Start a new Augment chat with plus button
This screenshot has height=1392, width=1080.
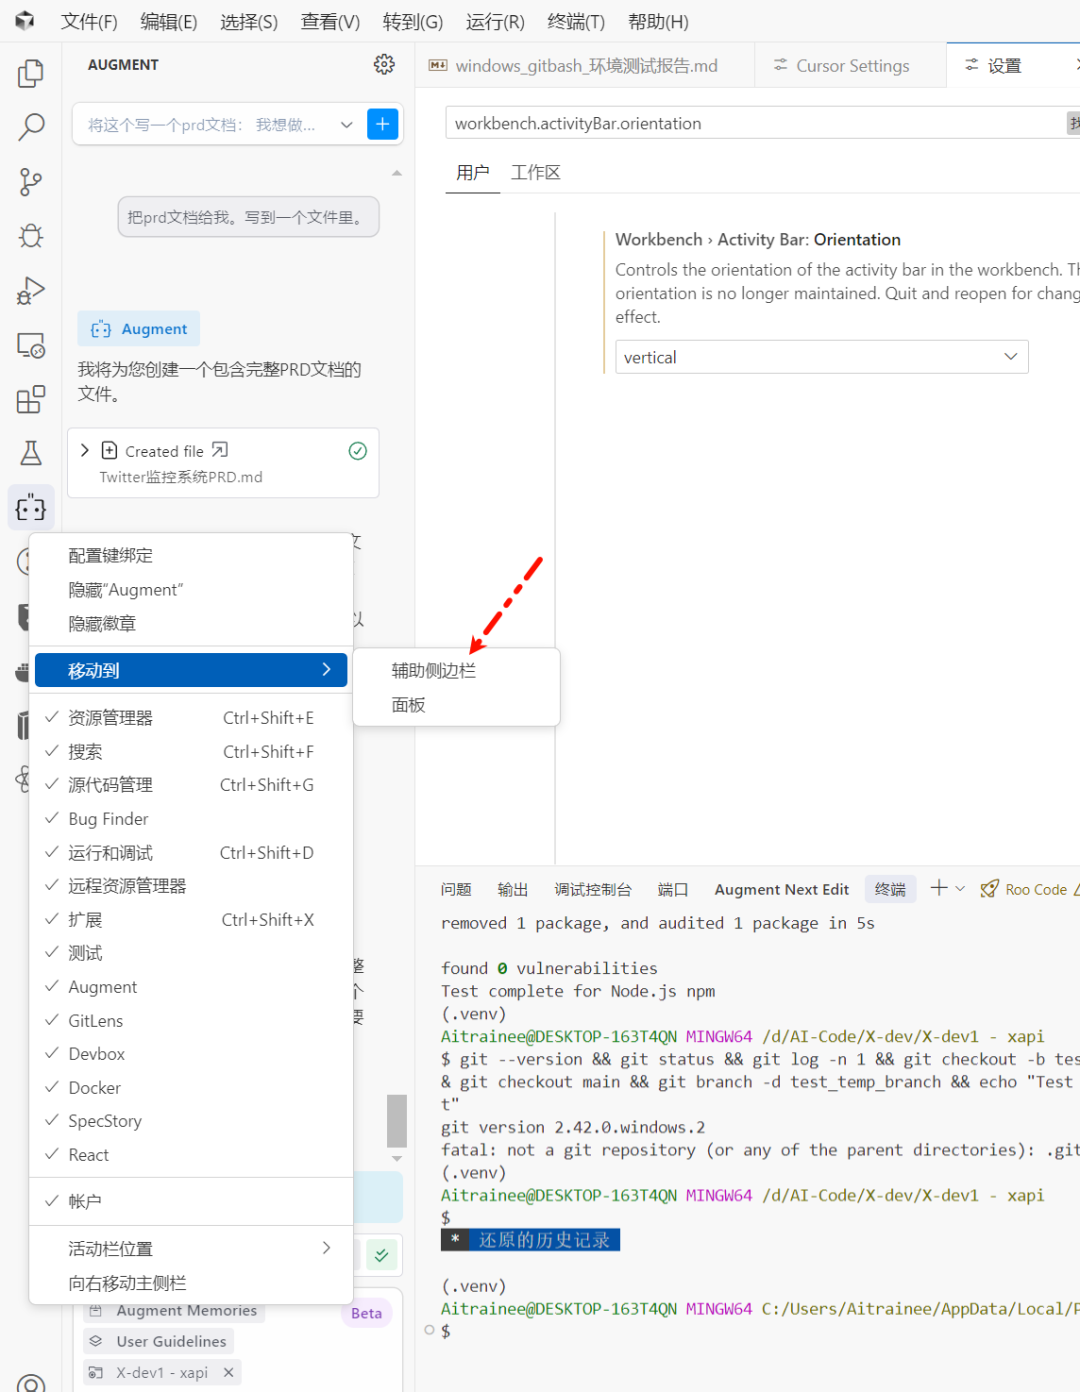click(383, 124)
